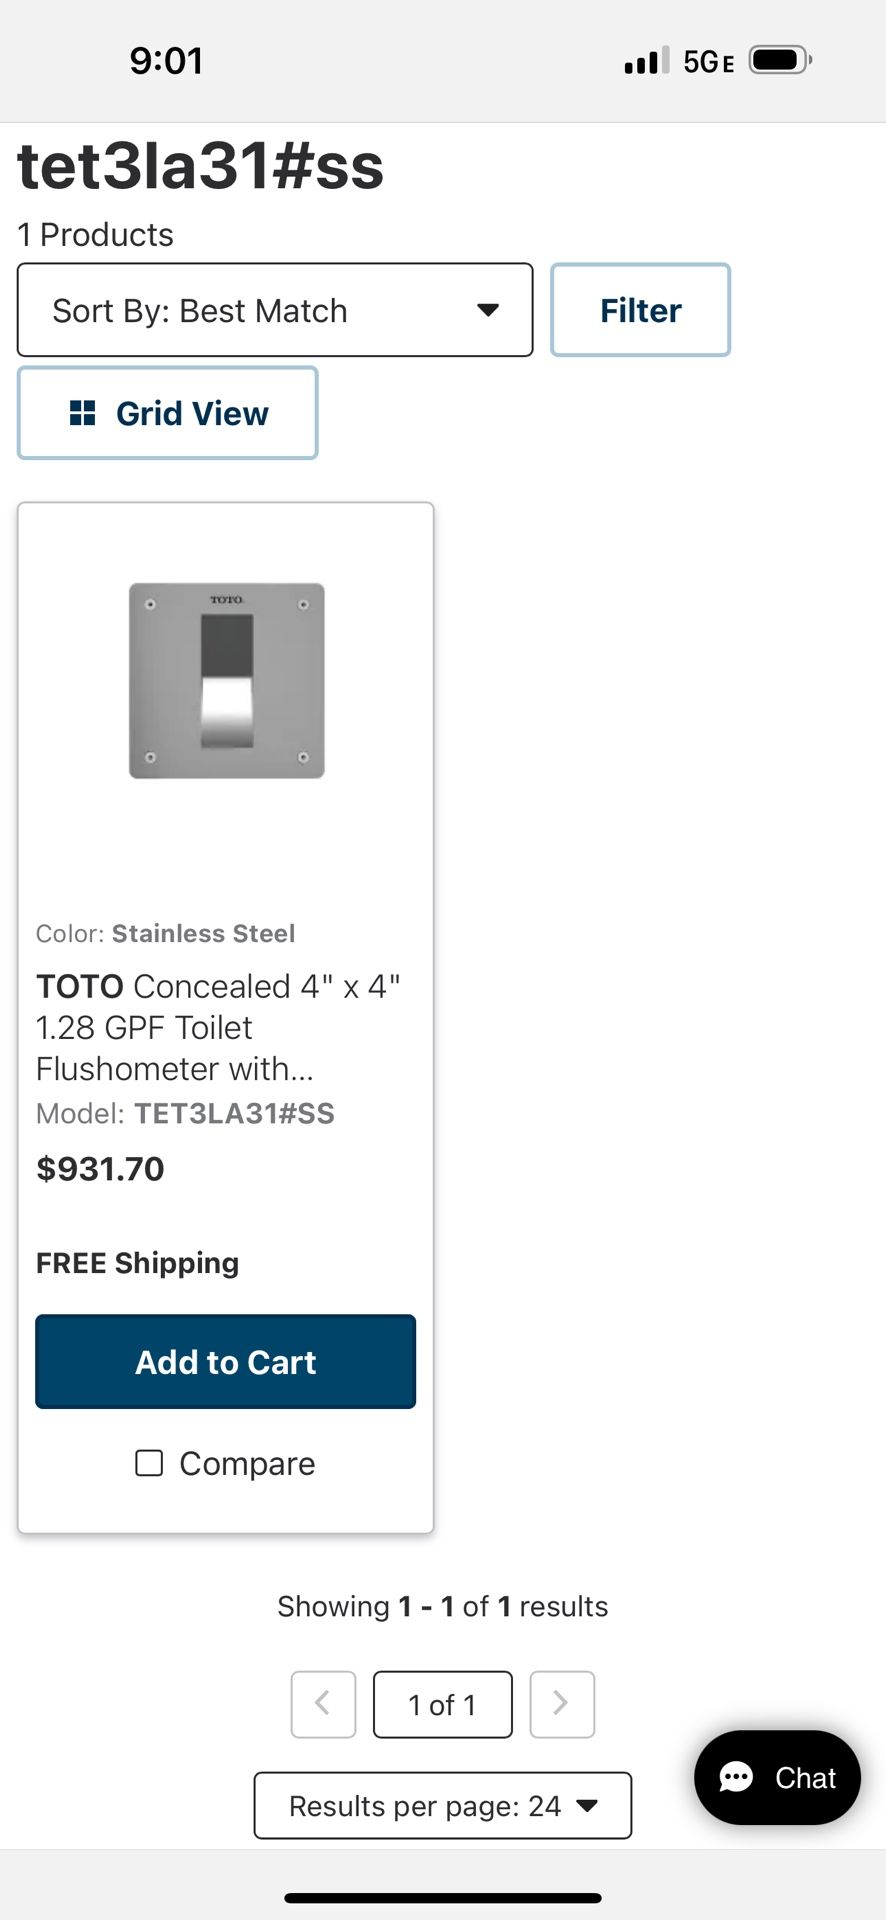Click the Results per page caret arrow
This screenshot has width=886, height=1920.
coord(588,1806)
